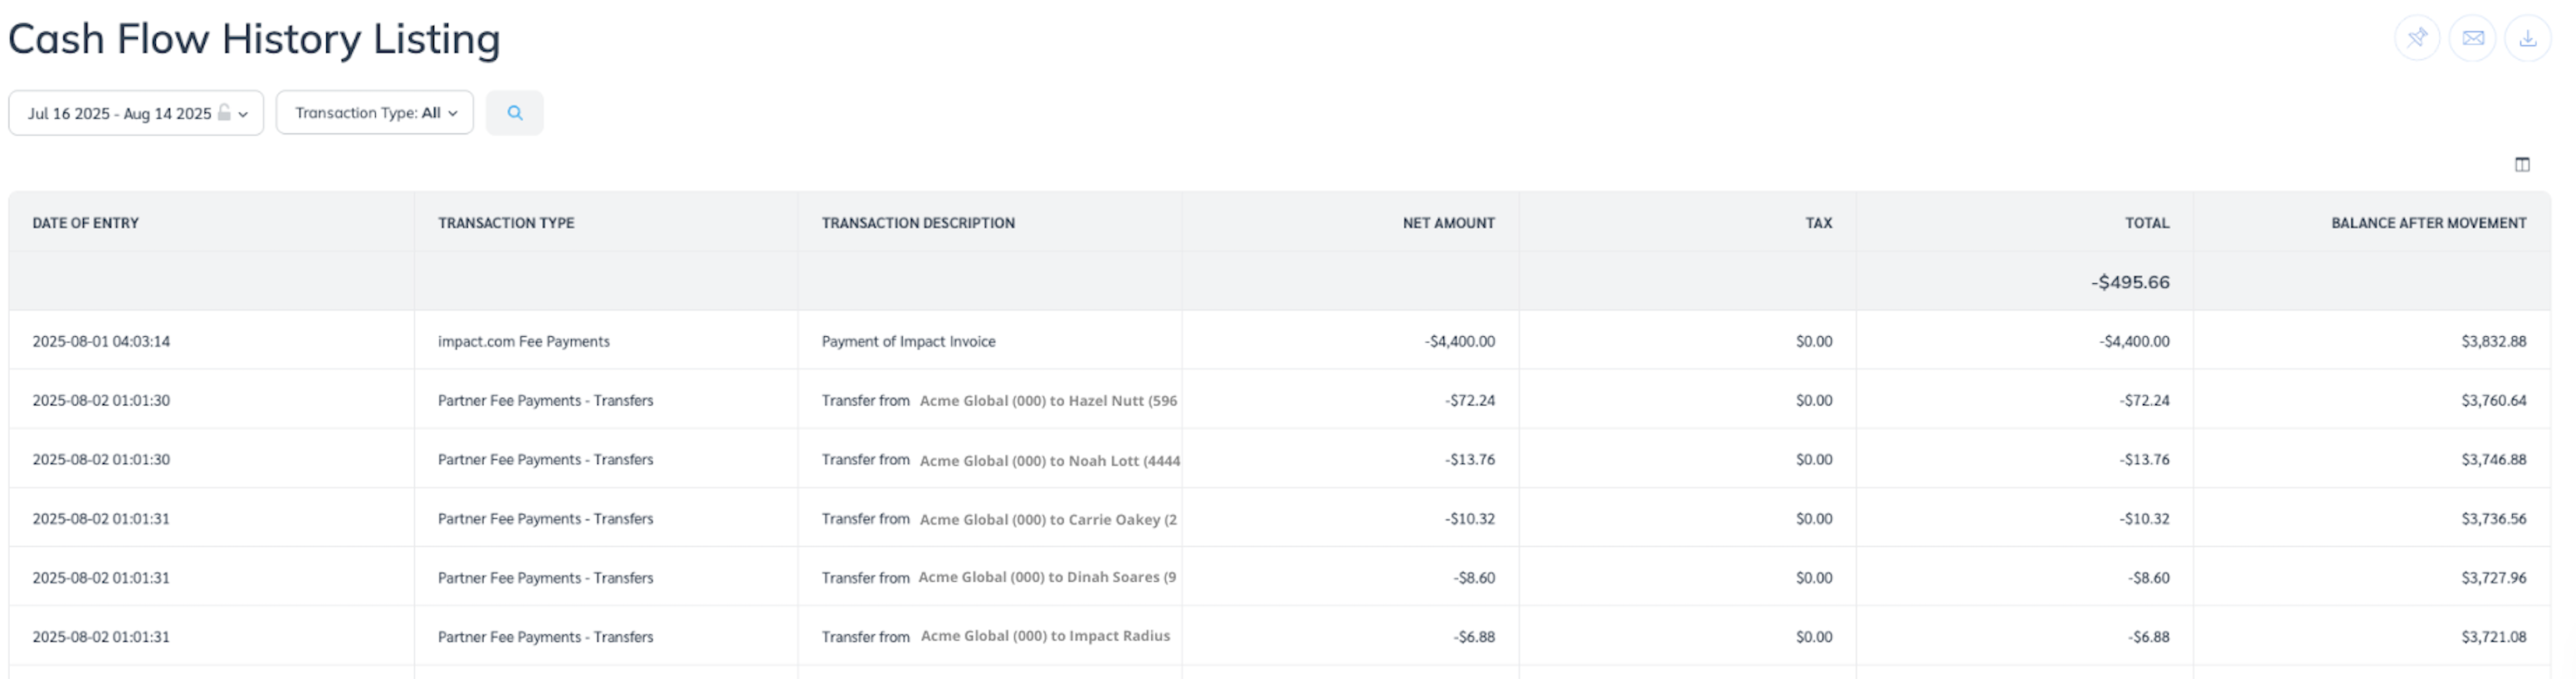Select the balance $3,760.64
The width and height of the screenshot is (2576, 679).
click(2494, 400)
